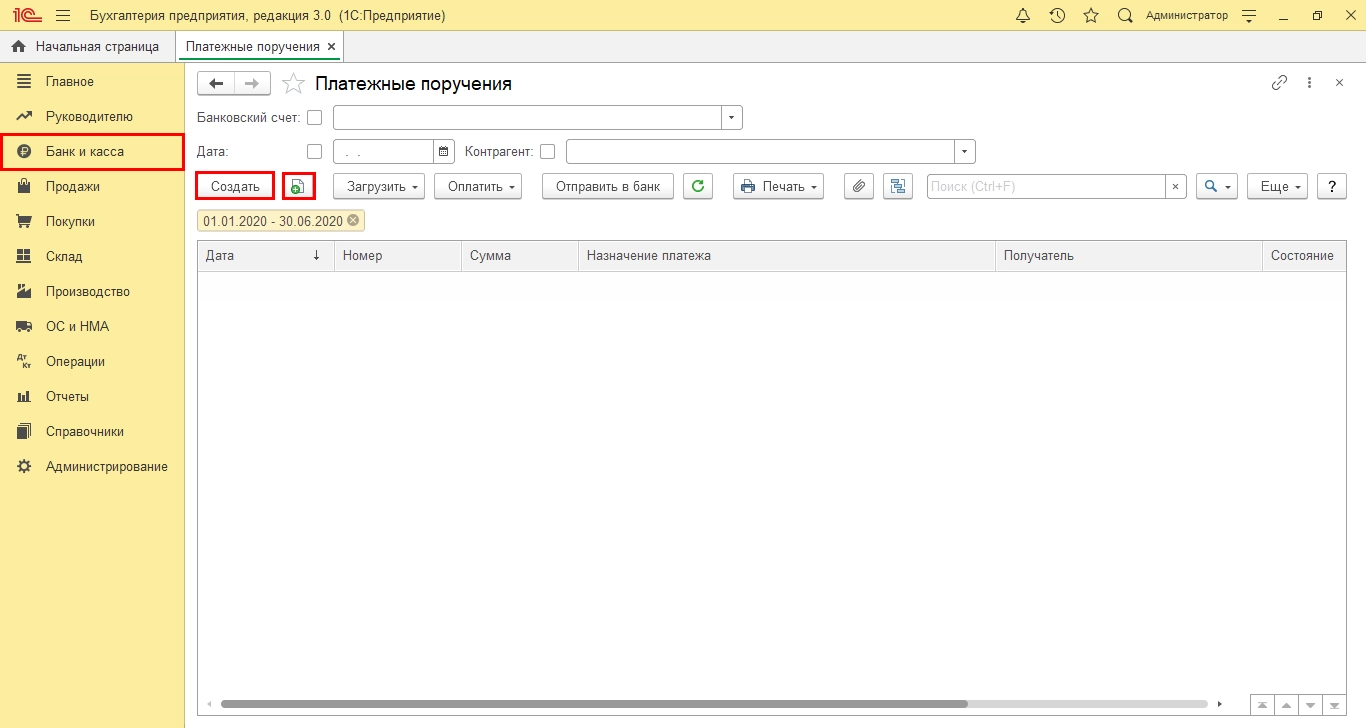Create a copy of payment order icon

(x=298, y=186)
